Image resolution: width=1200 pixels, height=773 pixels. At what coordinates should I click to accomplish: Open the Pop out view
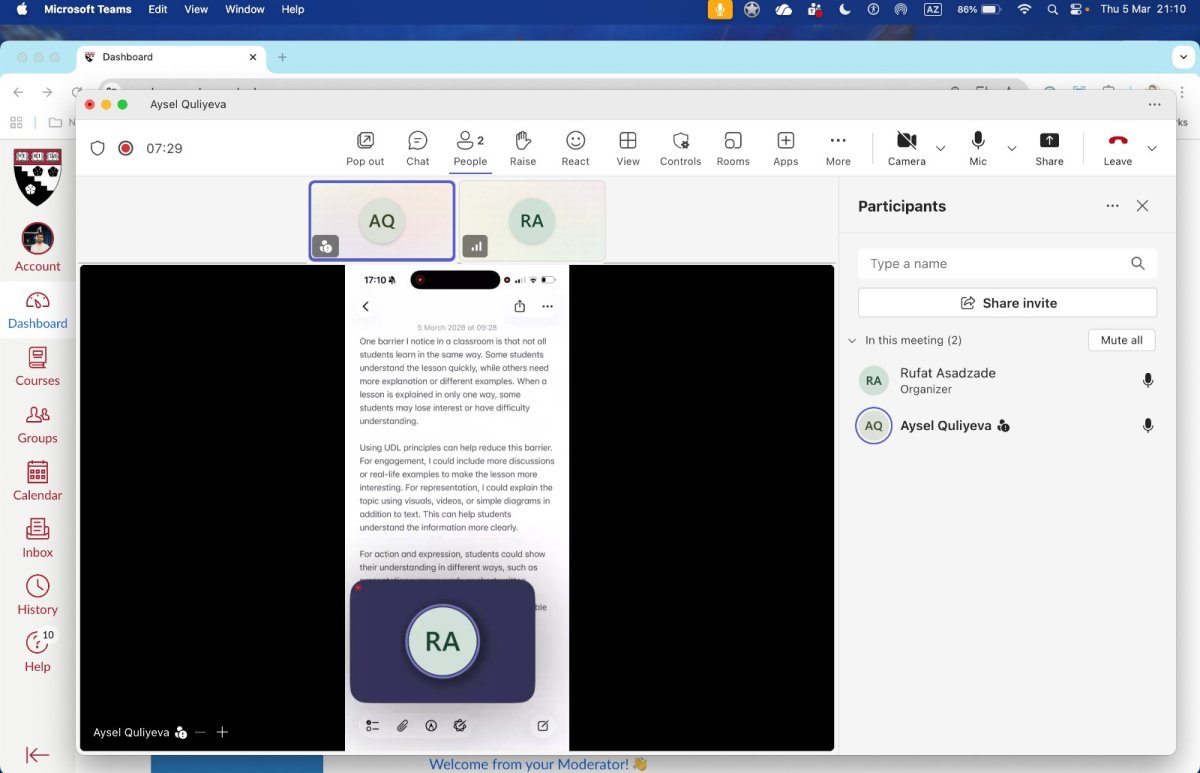pyautogui.click(x=365, y=148)
